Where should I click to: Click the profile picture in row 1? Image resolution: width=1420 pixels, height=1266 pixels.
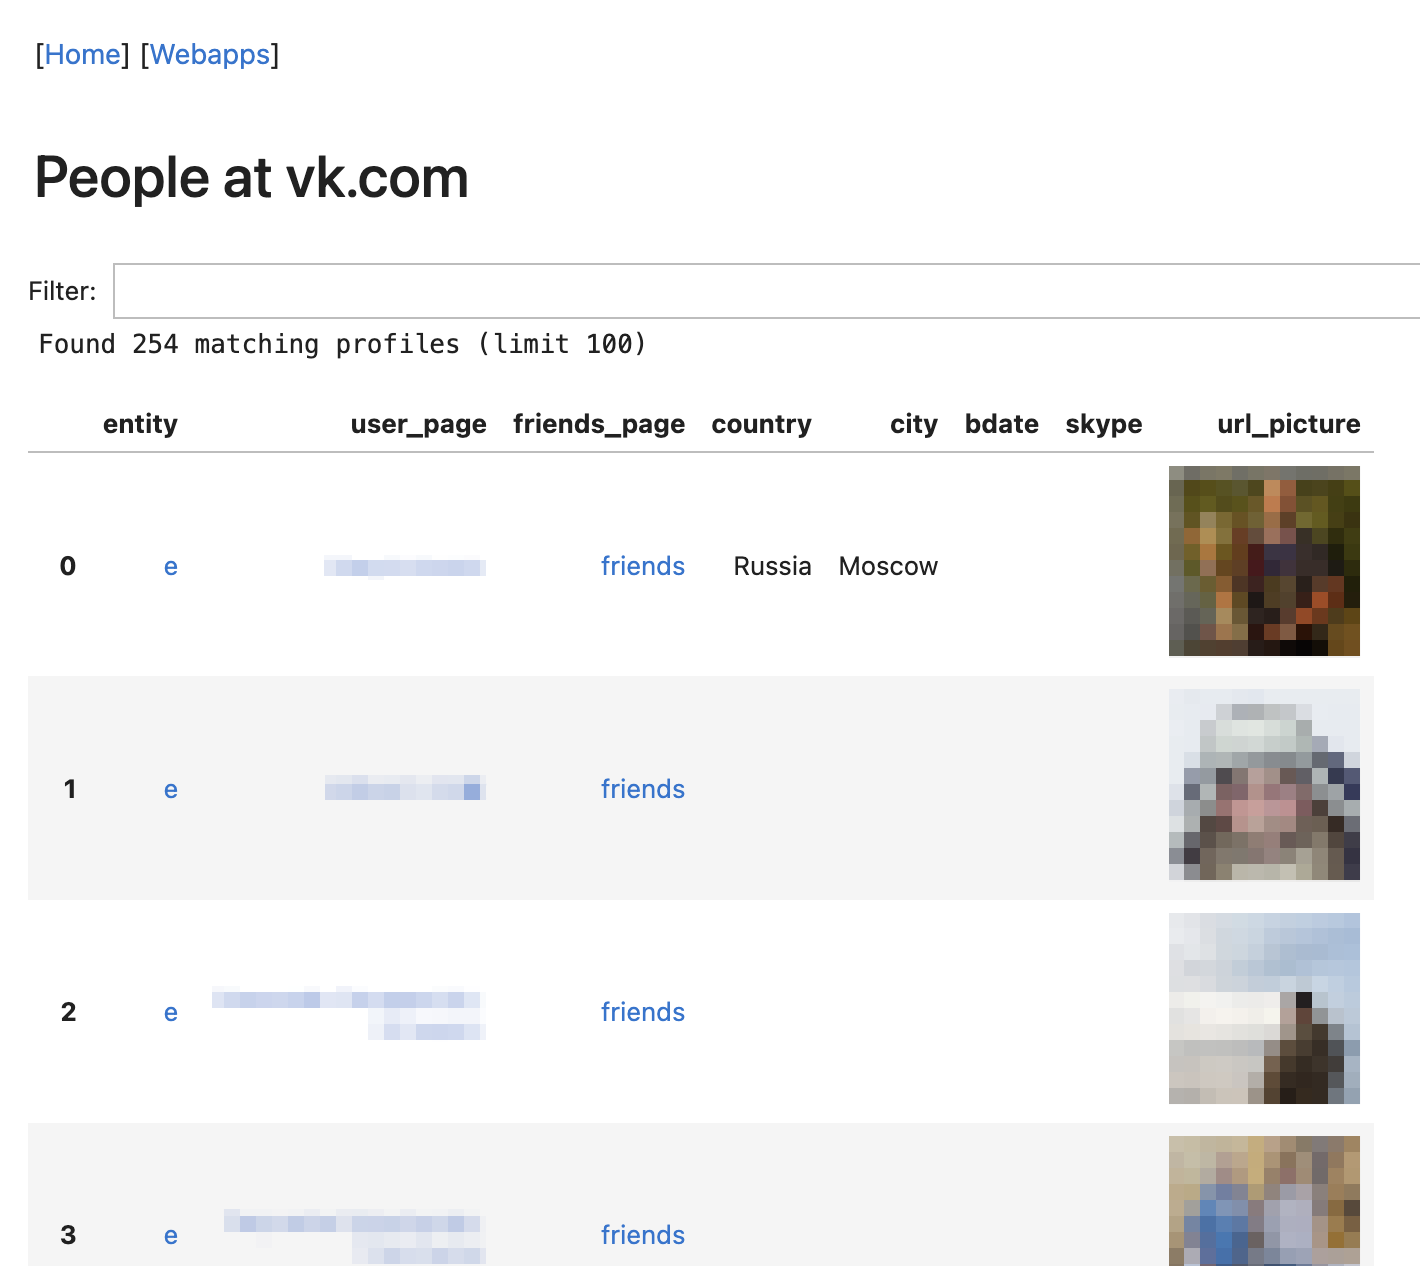(x=1264, y=784)
